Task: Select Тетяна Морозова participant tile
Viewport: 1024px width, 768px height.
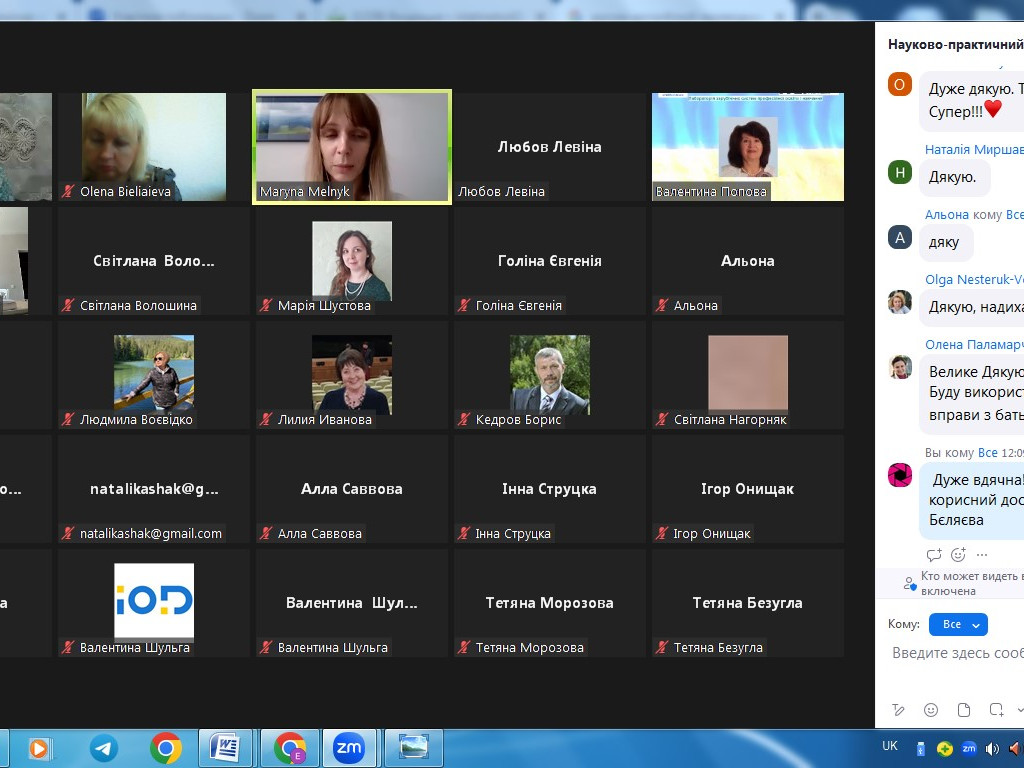Action: point(549,603)
